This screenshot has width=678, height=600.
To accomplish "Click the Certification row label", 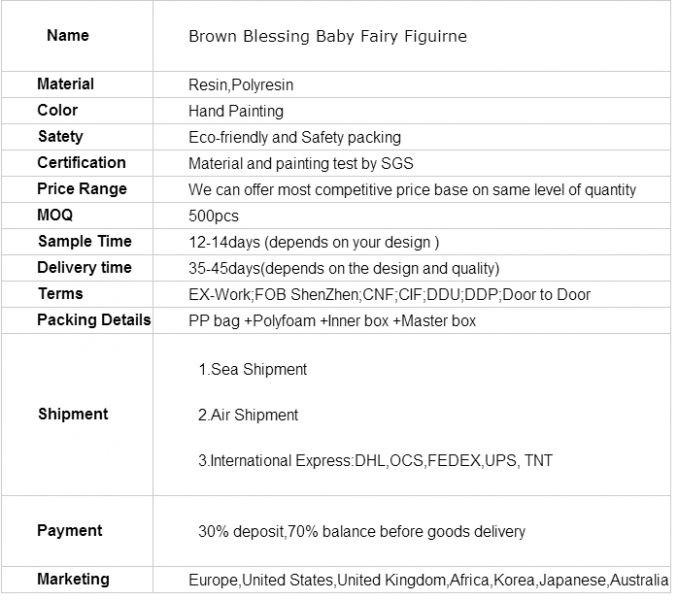I will click(81, 163).
